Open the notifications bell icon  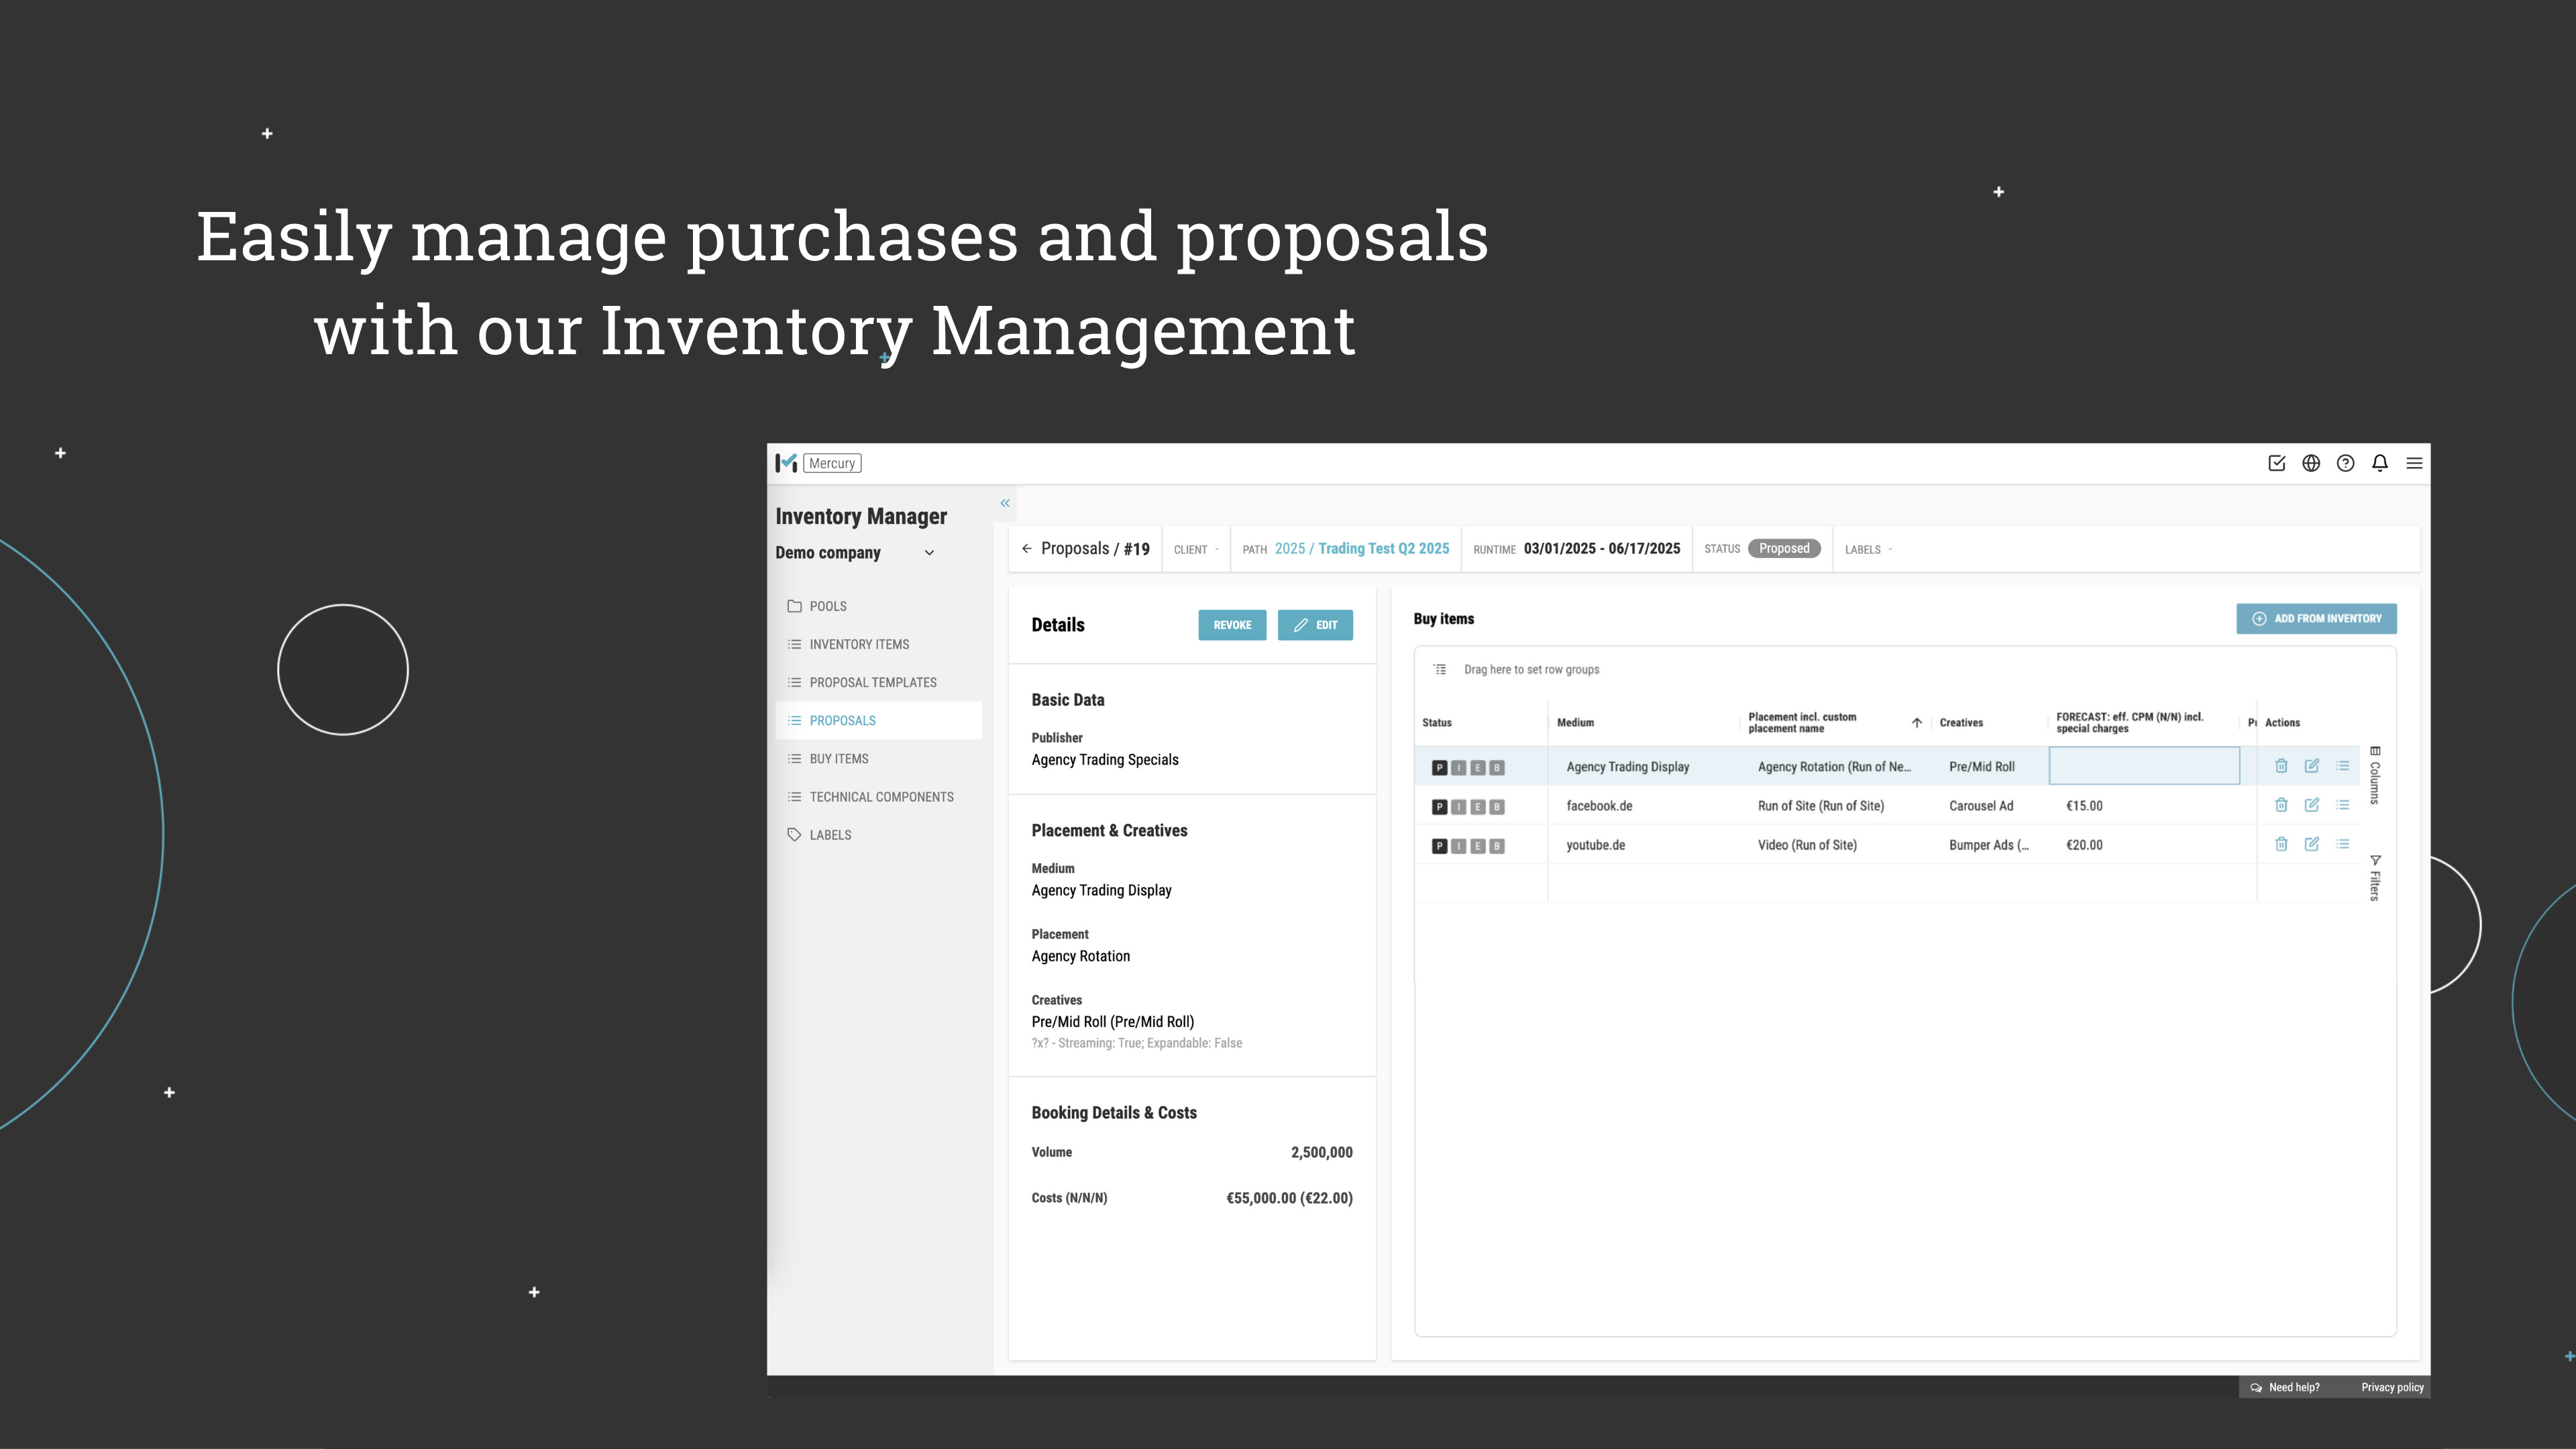click(2380, 463)
